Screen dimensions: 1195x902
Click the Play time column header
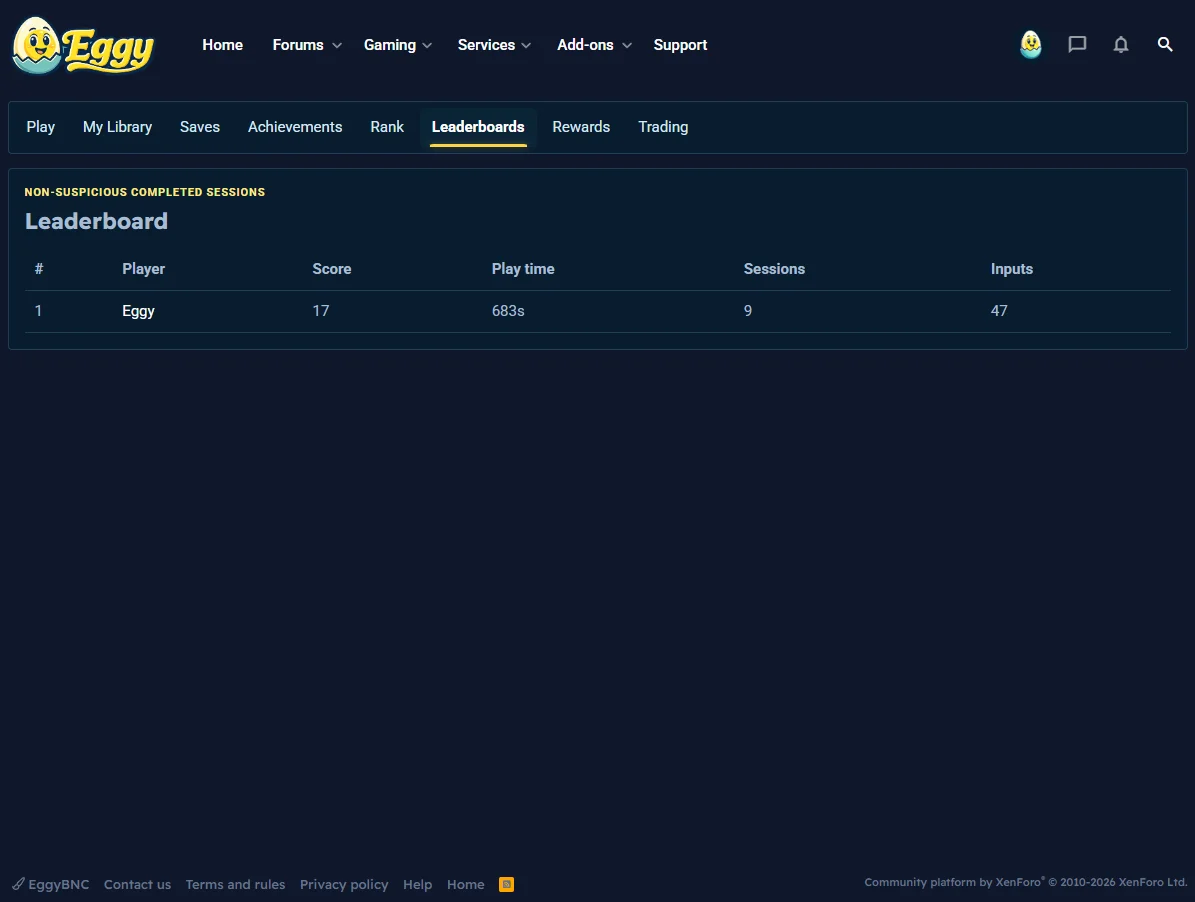pos(523,269)
